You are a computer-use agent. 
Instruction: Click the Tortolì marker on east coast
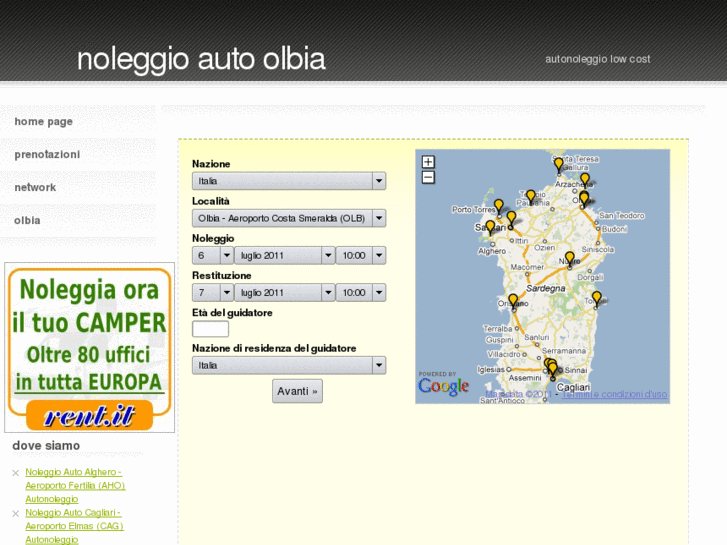click(x=597, y=297)
